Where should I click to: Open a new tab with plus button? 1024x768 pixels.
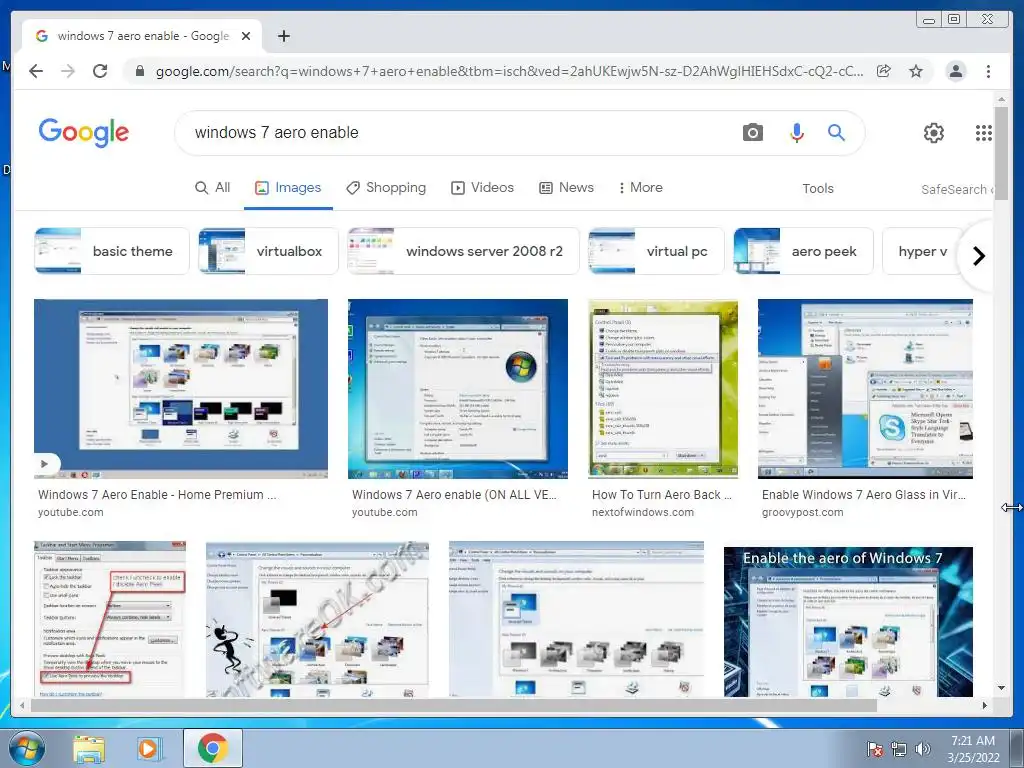[283, 36]
